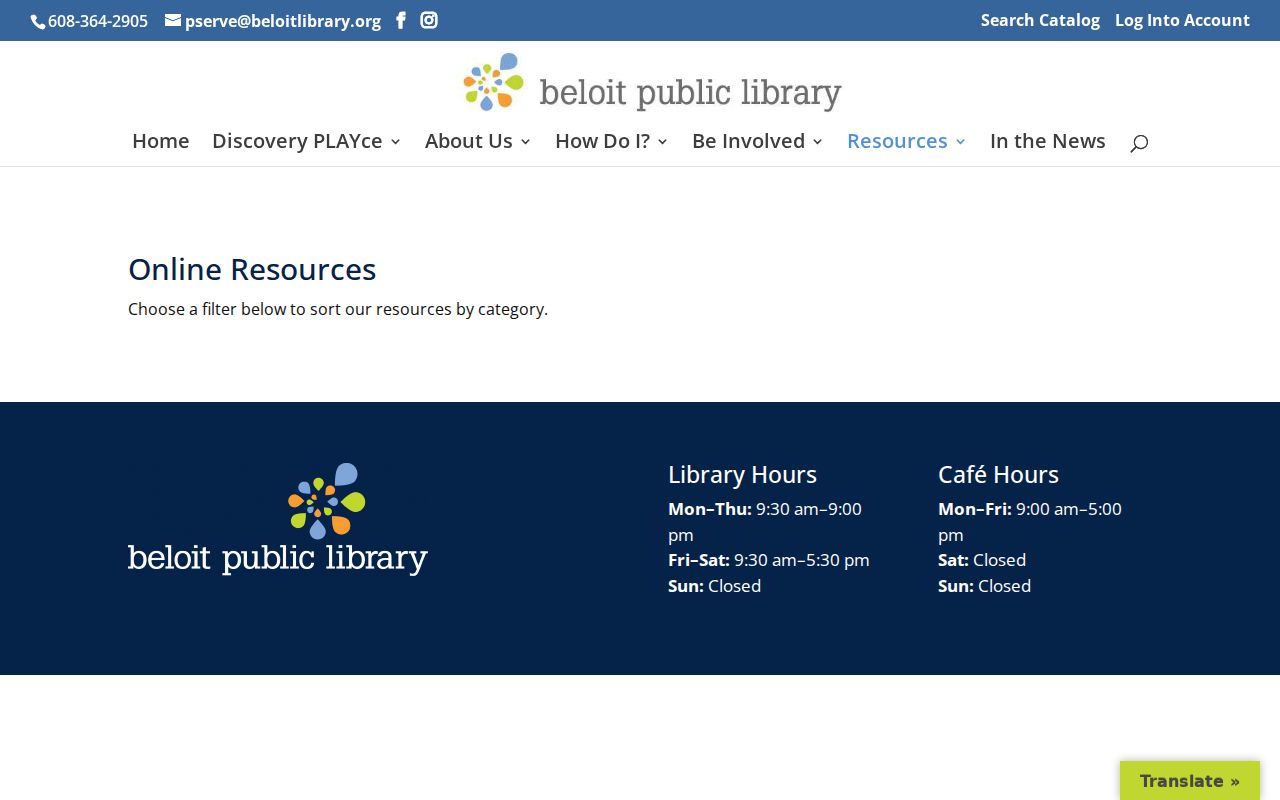
Task: Click the Log Into Account link
Action: (x=1182, y=20)
